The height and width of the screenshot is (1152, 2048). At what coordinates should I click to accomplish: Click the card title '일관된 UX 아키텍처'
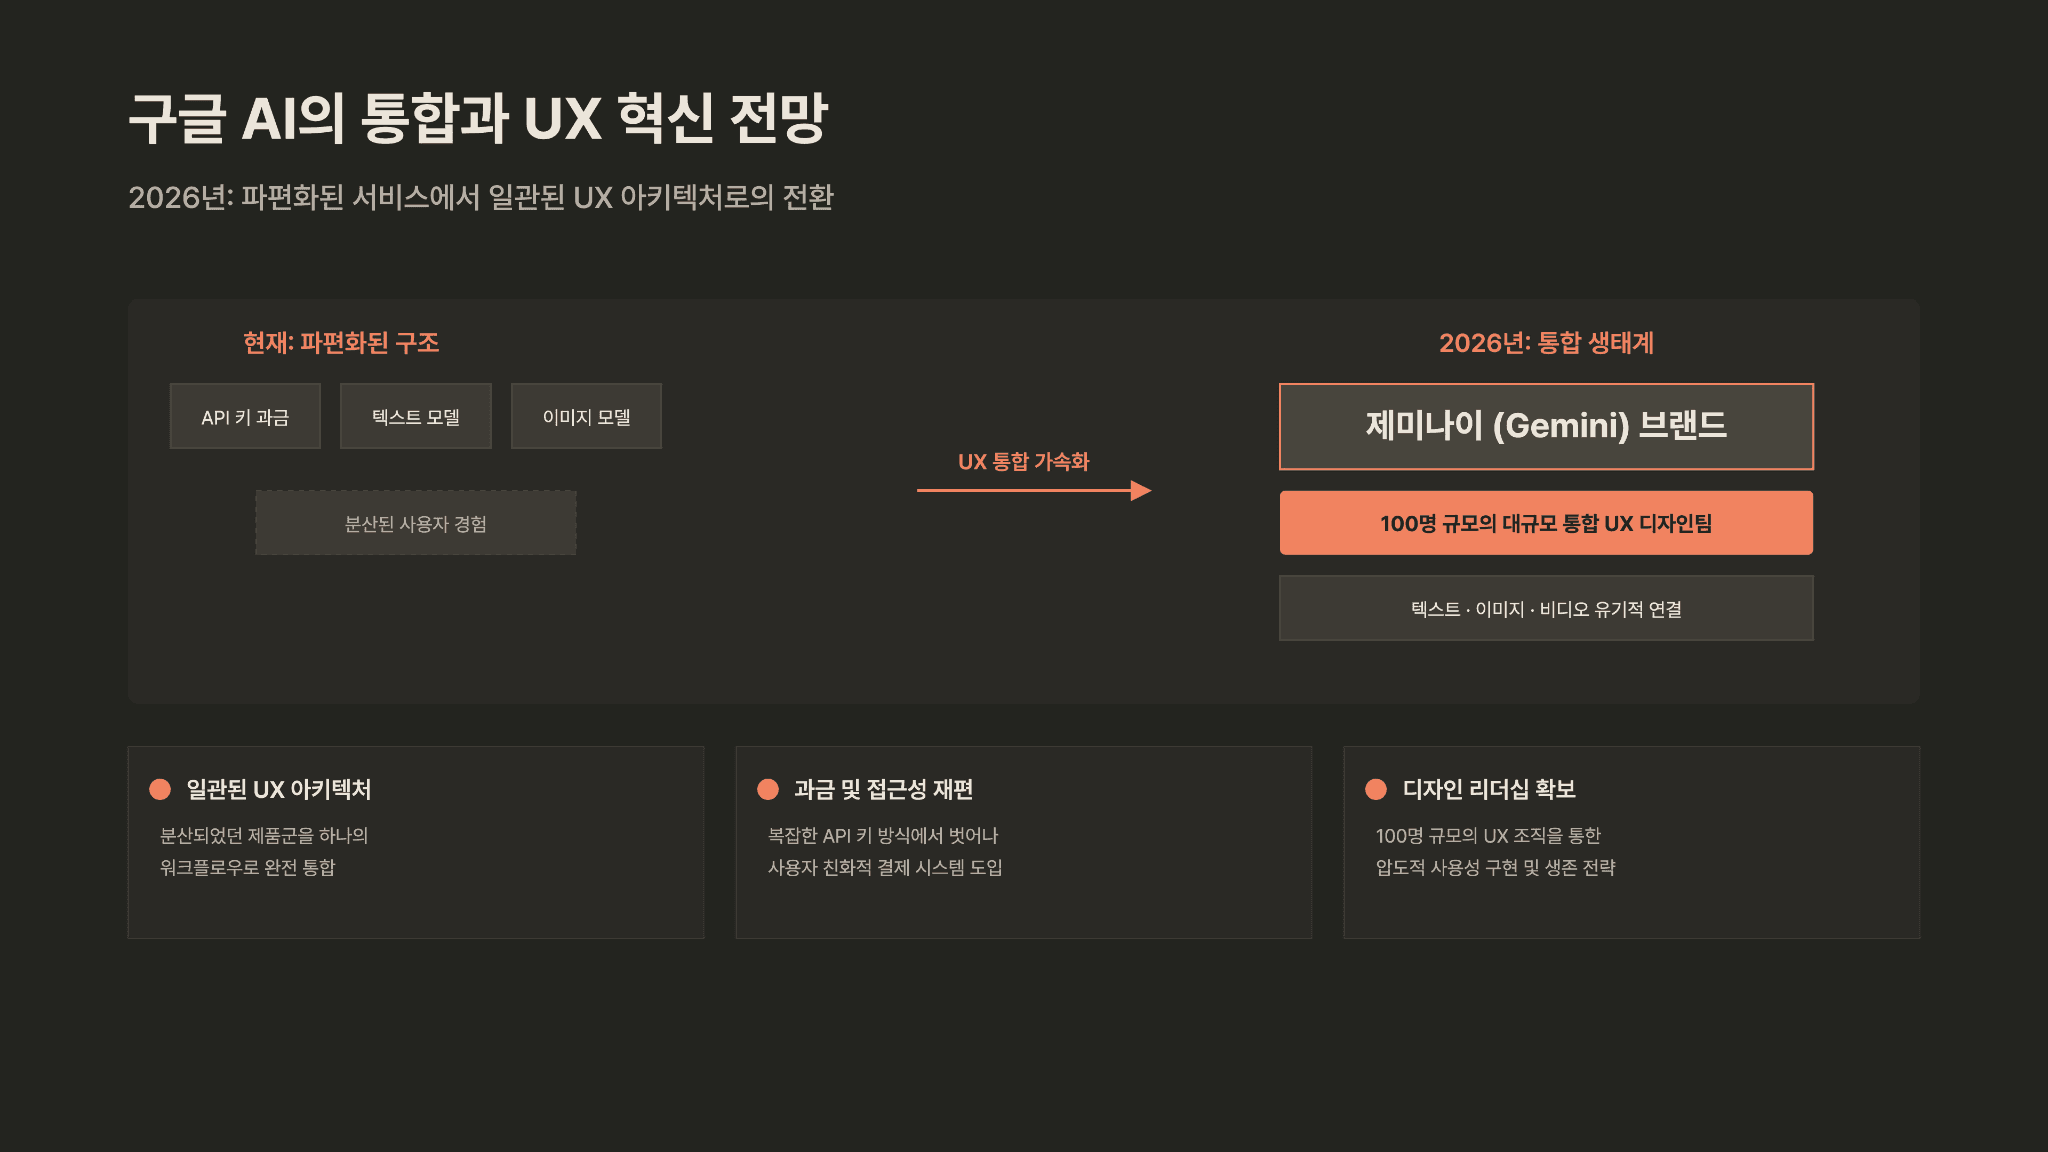(x=279, y=789)
